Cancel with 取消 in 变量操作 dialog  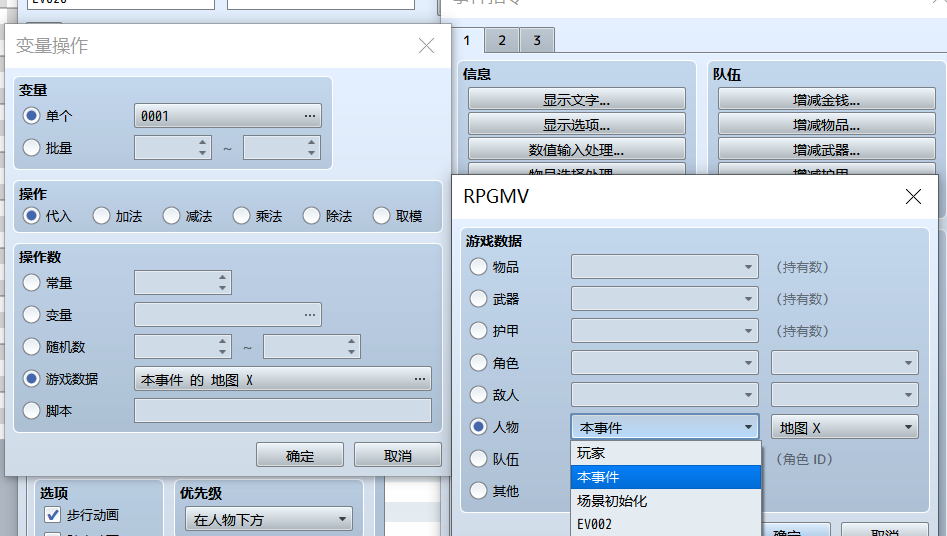pos(397,455)
